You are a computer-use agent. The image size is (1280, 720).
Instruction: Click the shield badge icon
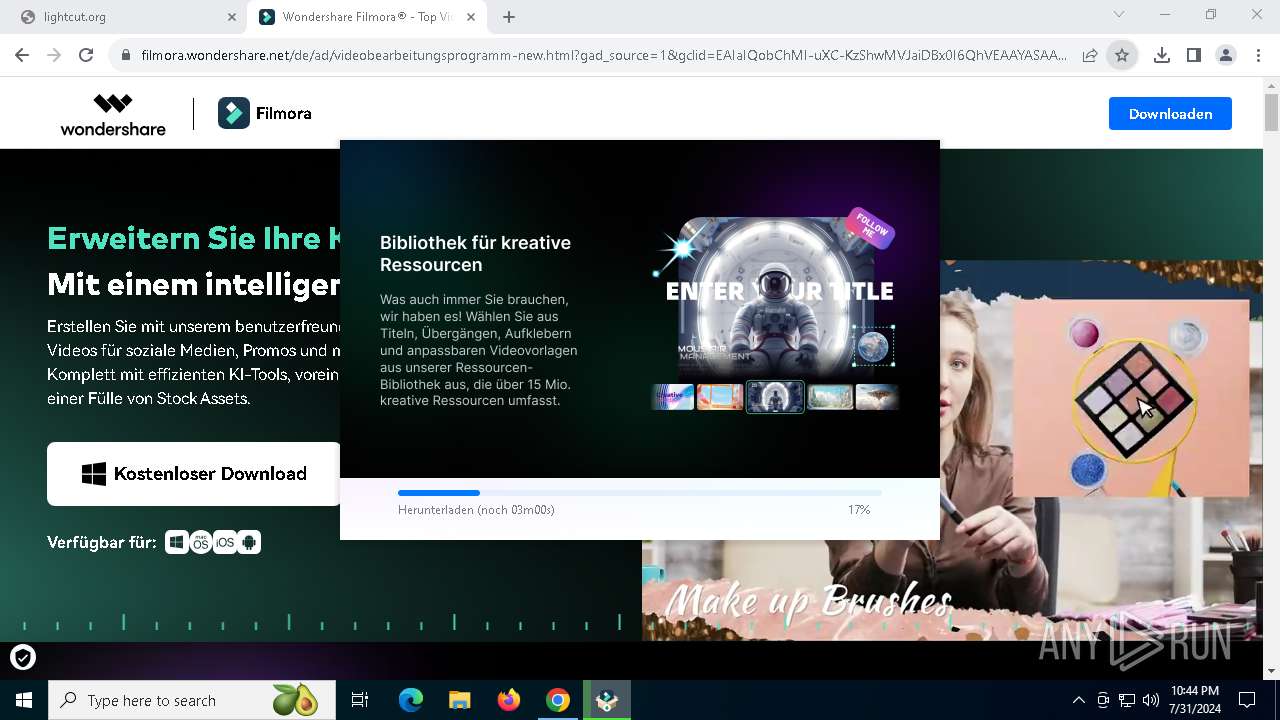(x=23, y=657)
